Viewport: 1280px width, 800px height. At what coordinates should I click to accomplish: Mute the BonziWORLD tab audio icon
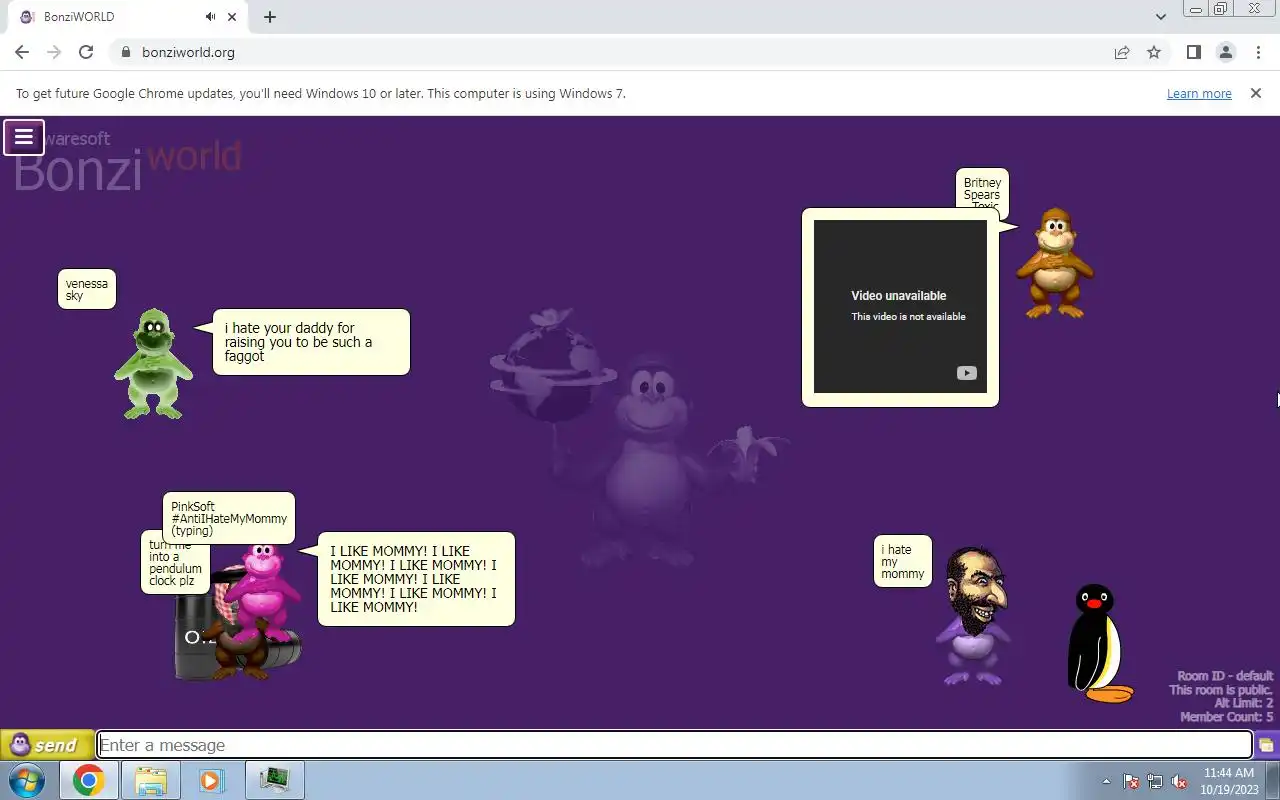(211, 17)
